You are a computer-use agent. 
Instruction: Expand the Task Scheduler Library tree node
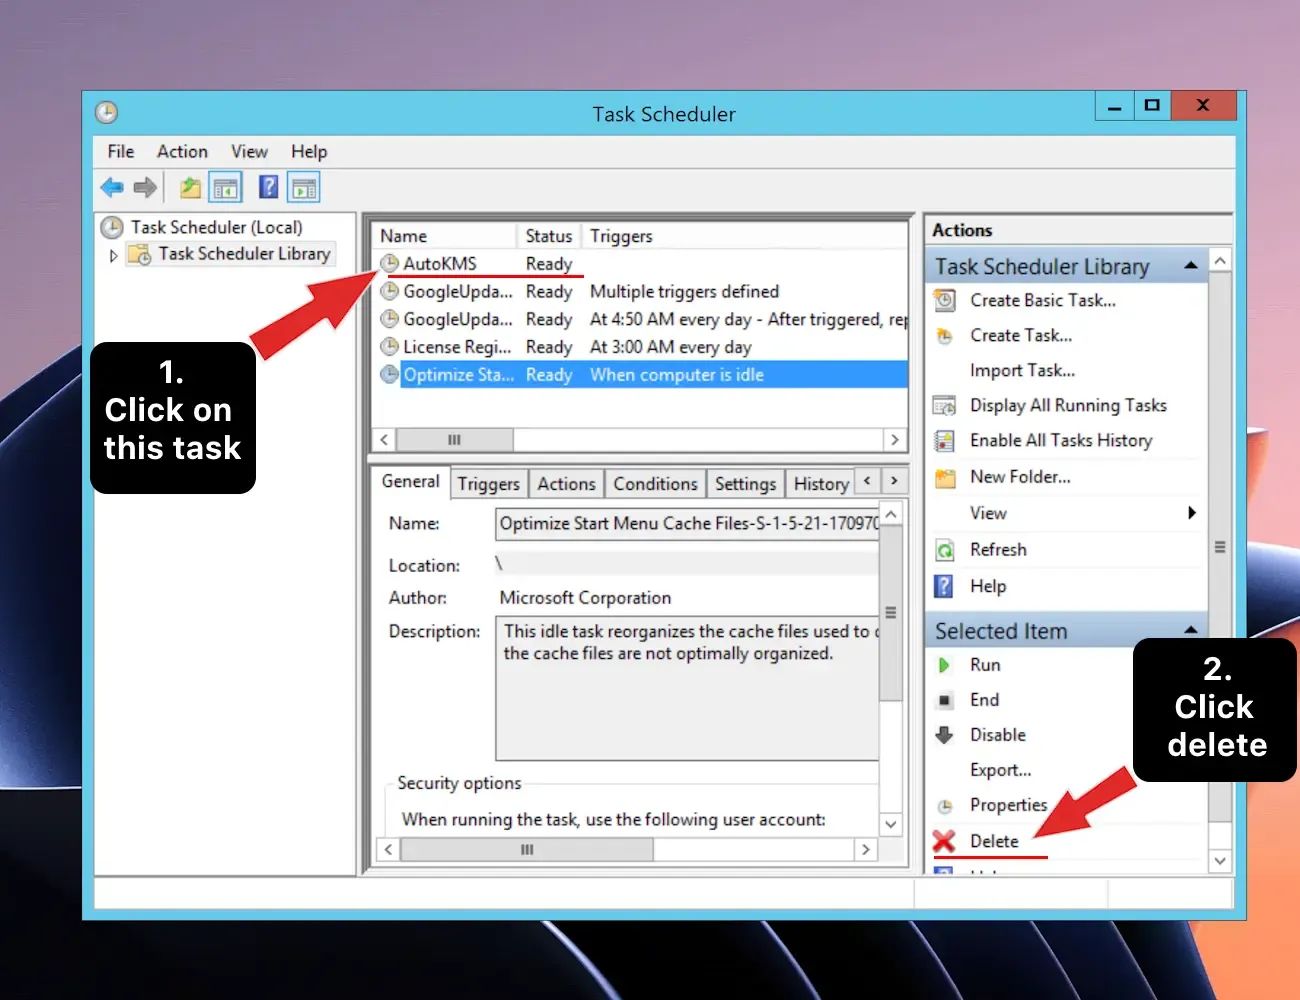coord(113,254)
